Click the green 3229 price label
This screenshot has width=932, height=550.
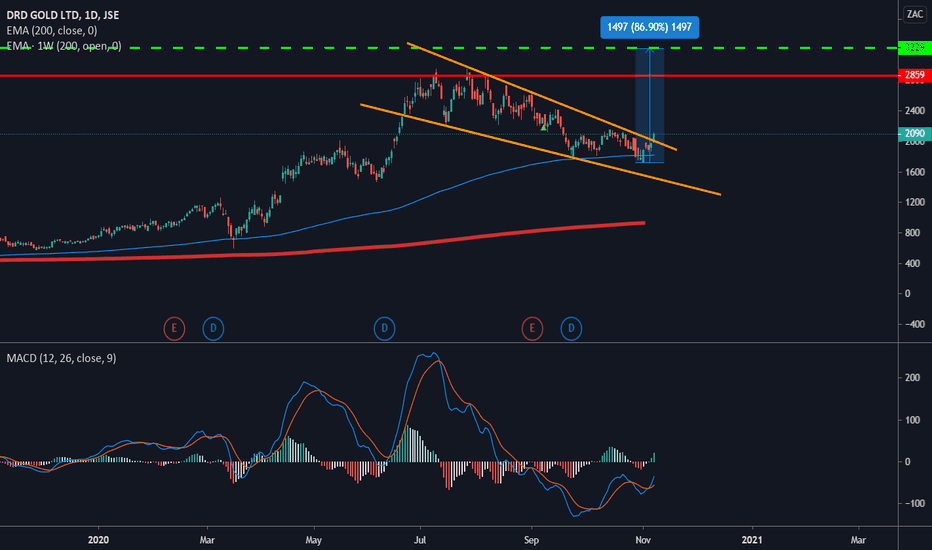915,47
